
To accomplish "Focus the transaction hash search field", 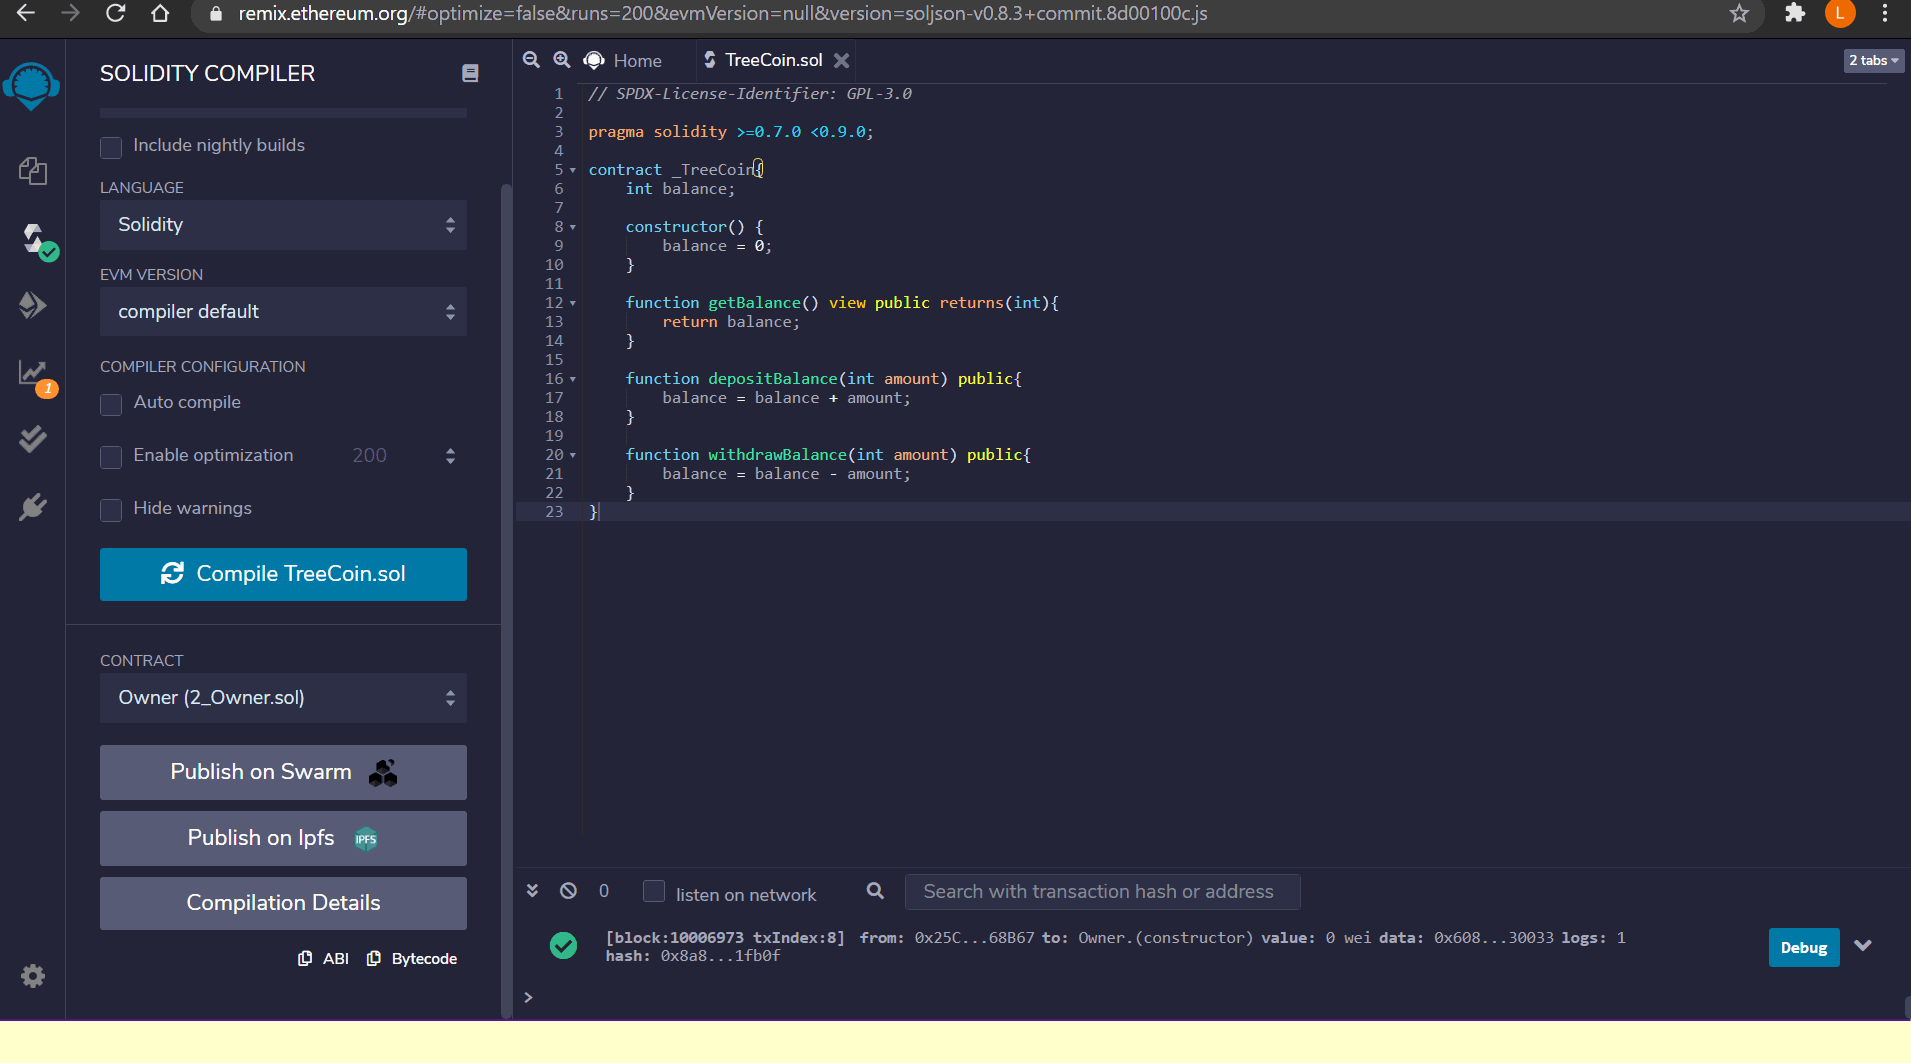I will (x=1102, y=892).
